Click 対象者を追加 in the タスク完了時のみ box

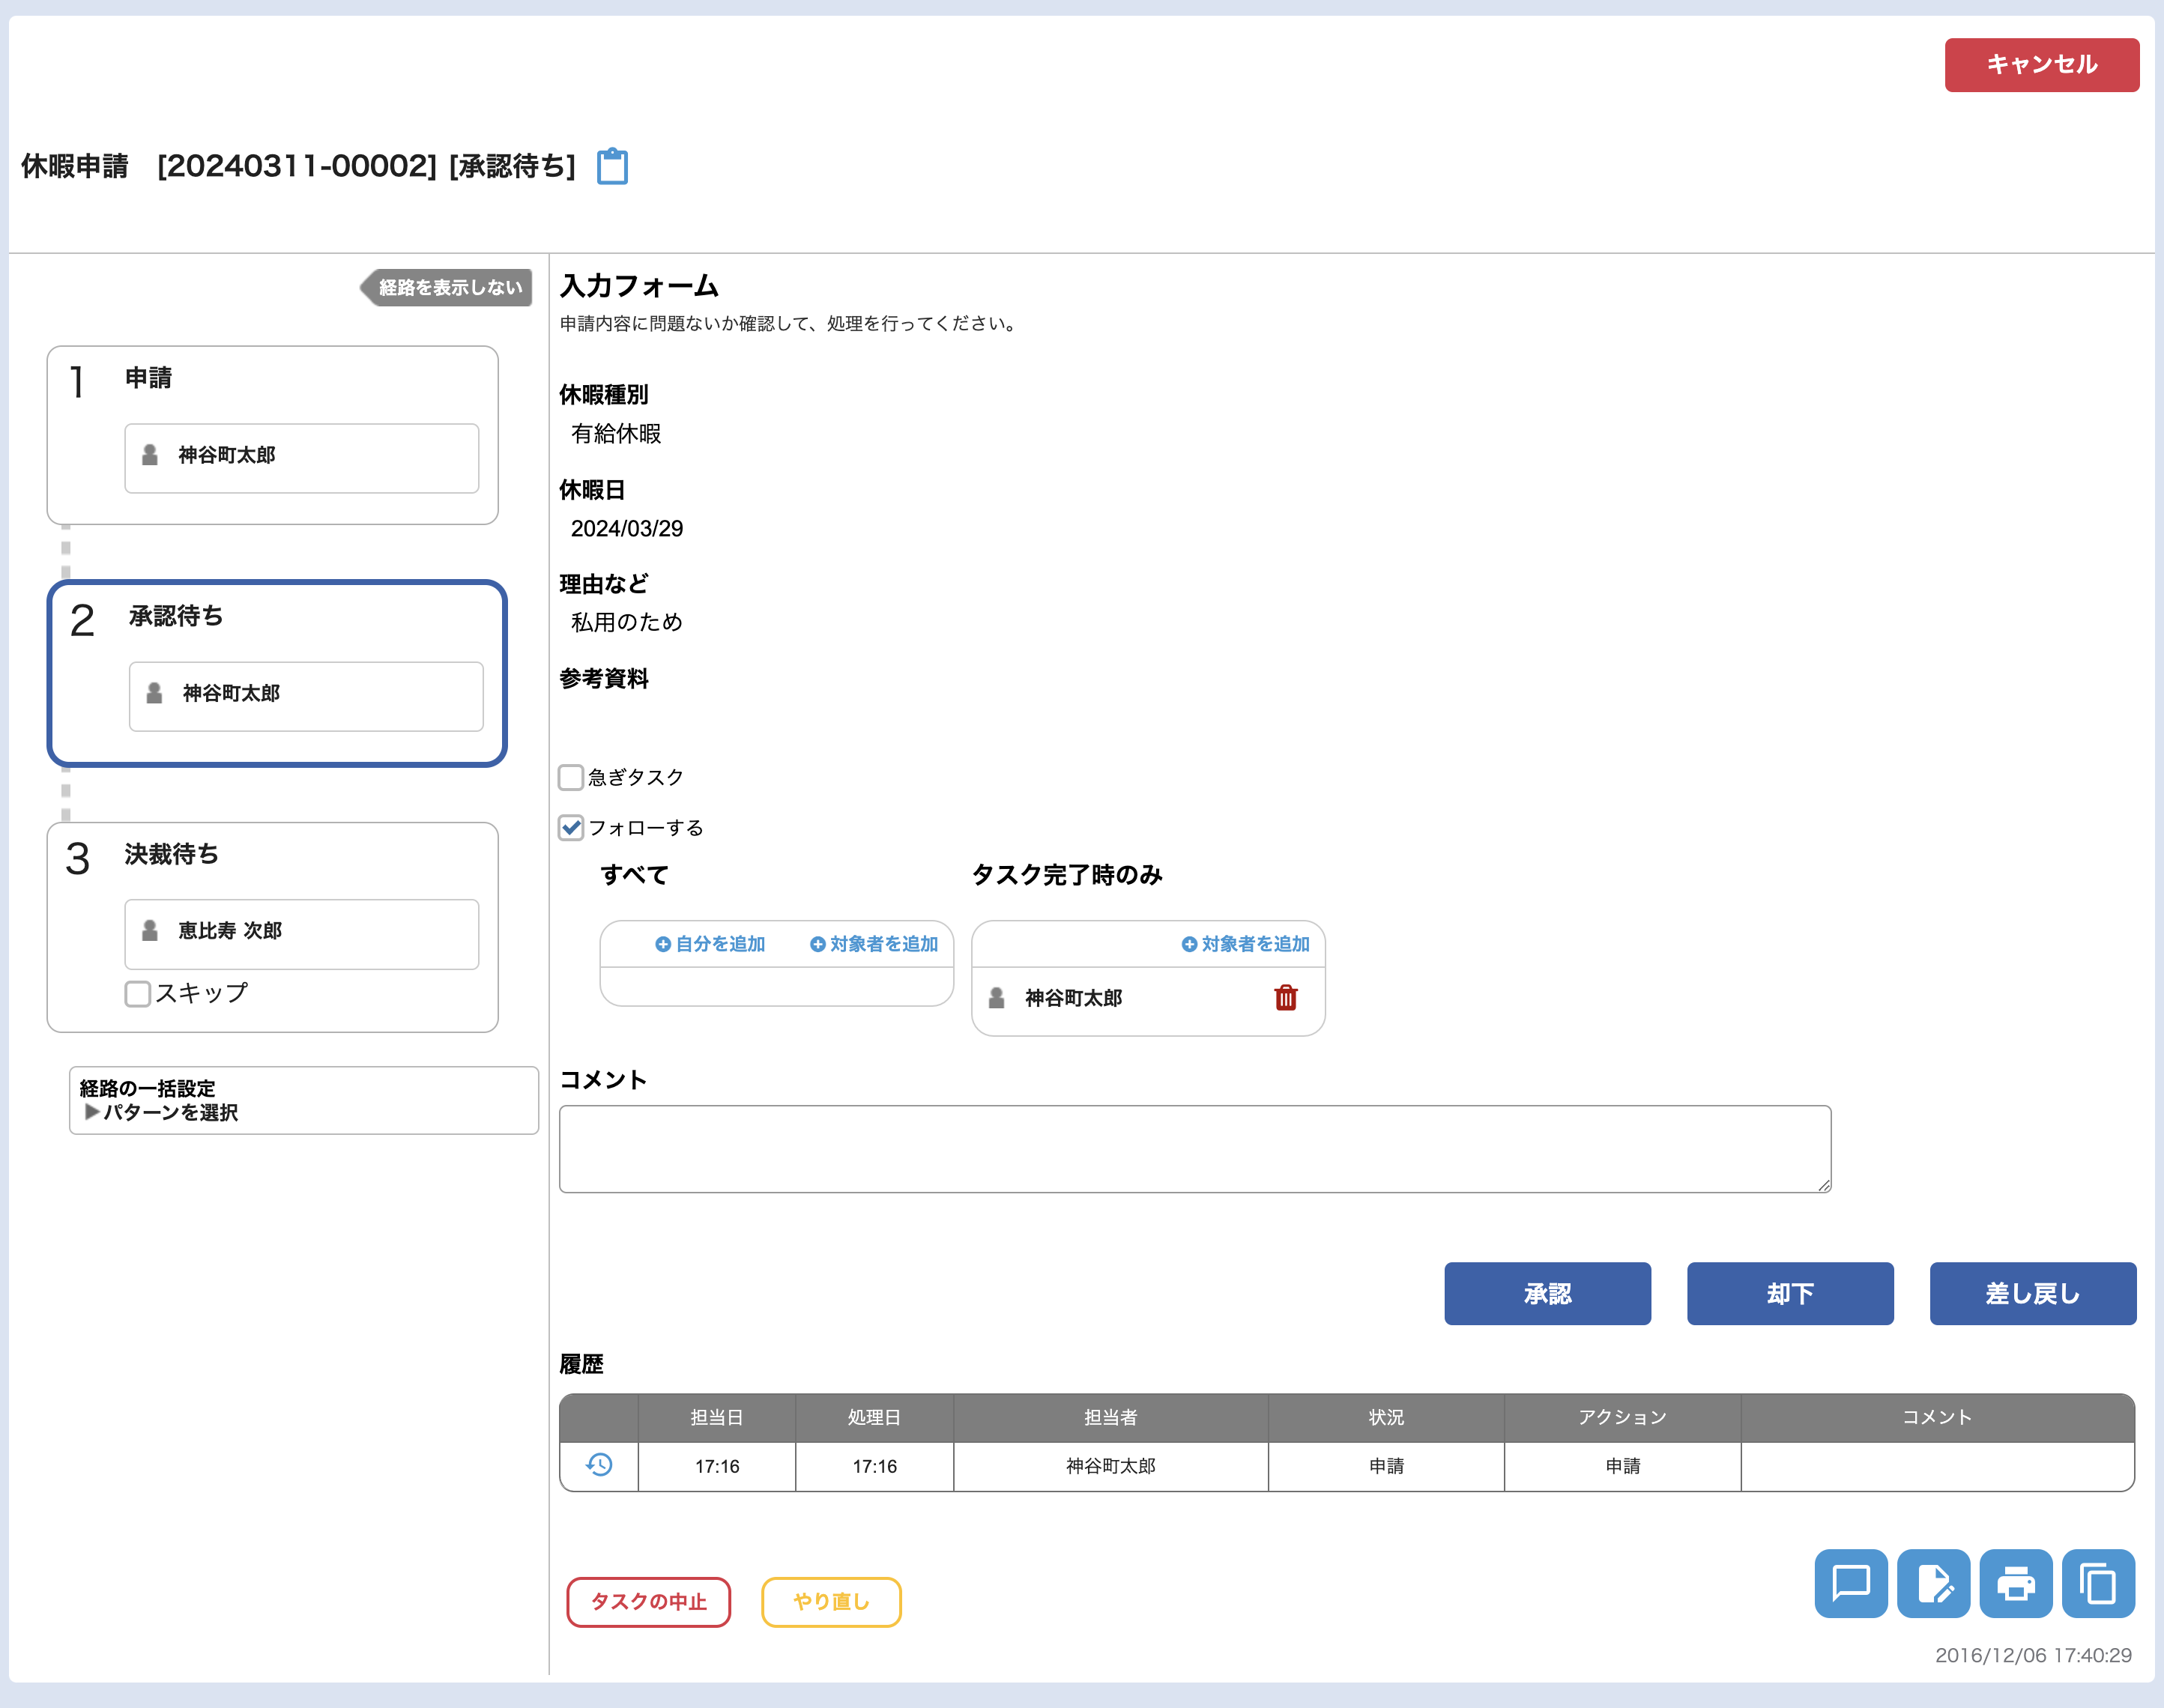[x=1246, y=944]
